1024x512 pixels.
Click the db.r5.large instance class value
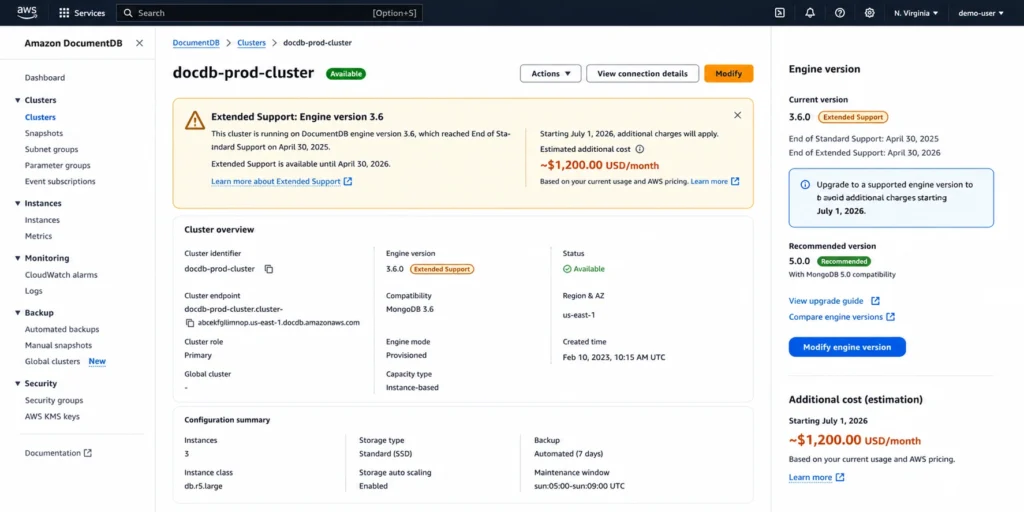(204, 487)
